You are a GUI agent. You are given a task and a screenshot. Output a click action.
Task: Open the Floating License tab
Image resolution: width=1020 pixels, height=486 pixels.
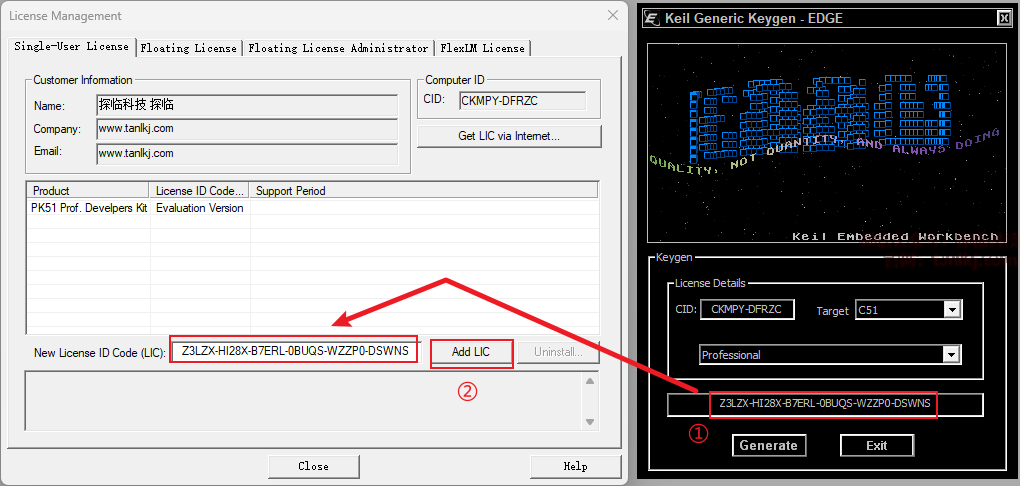(x=189, y=48)
